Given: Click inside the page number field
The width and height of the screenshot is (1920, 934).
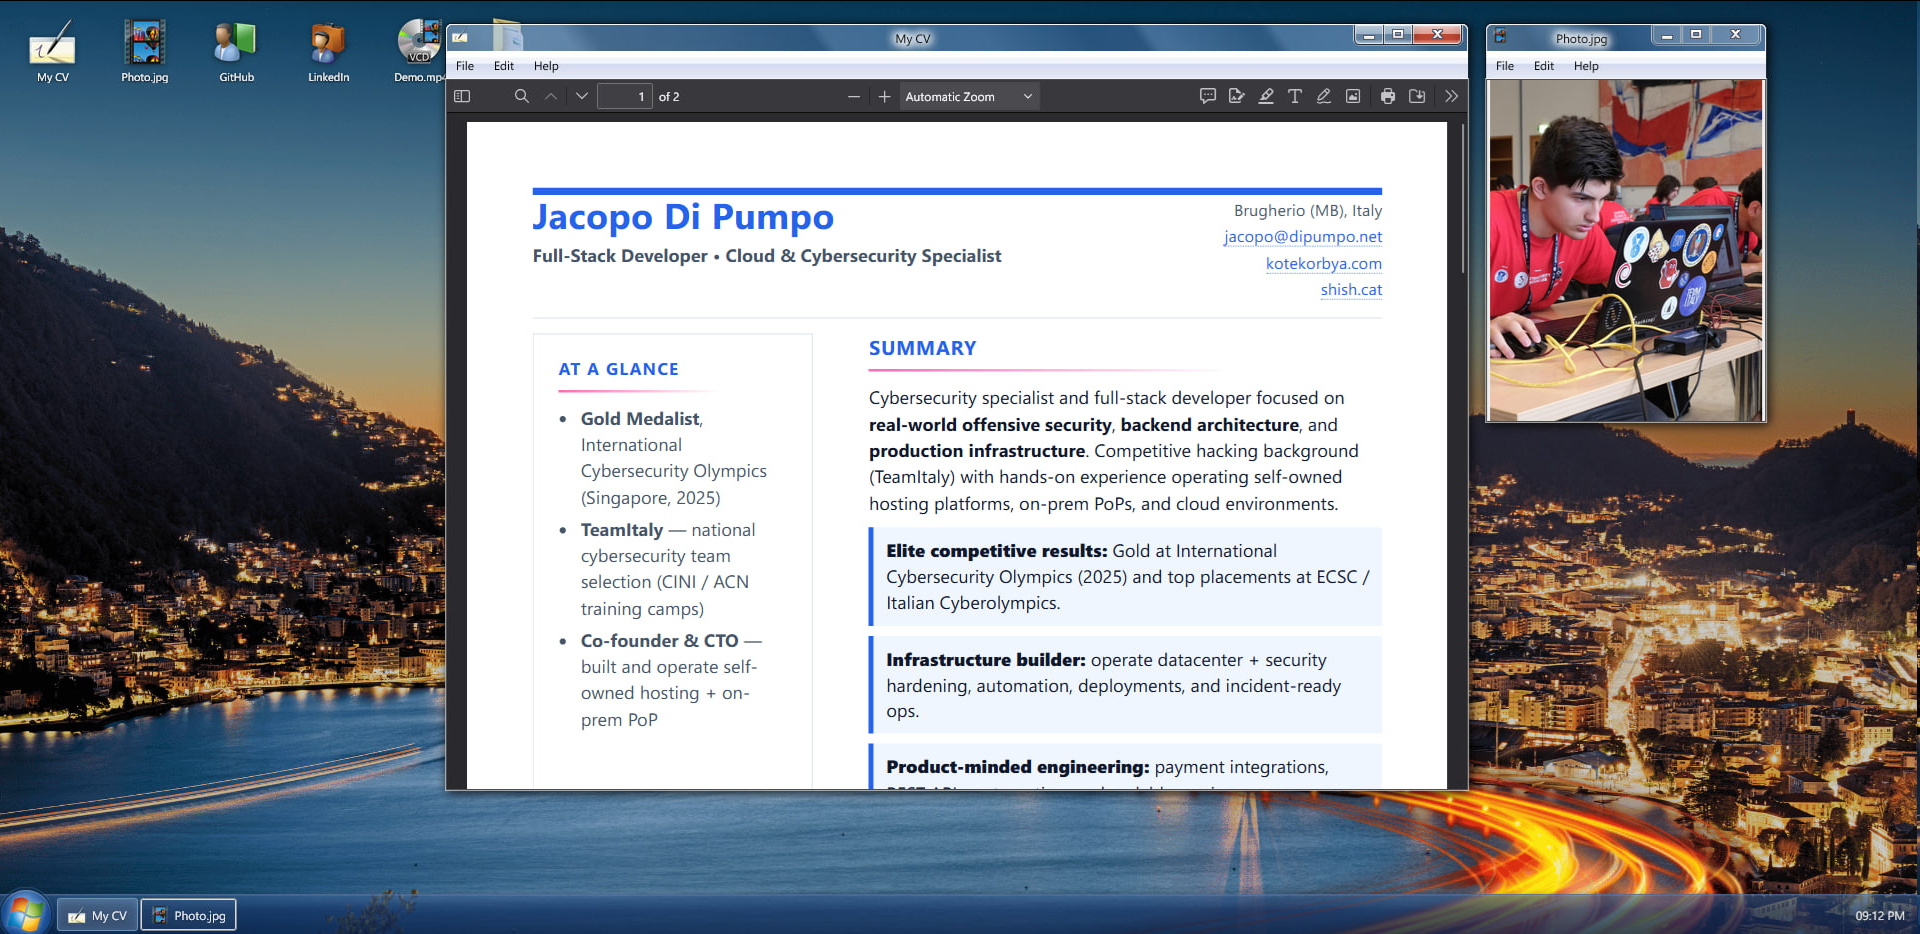Looking at the screenshot, I should tap(625, 96).
